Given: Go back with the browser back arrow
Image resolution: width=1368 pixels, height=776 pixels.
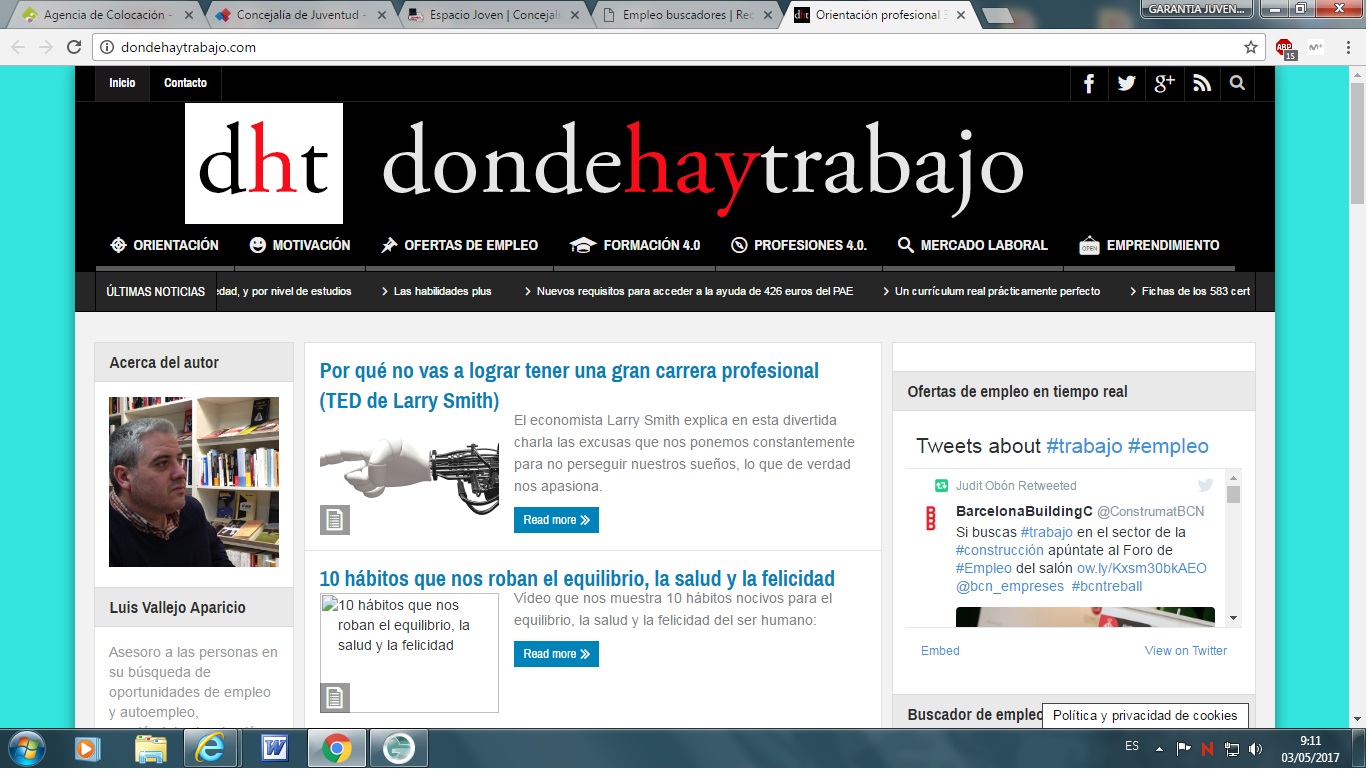Looking at the screenshot, I should (x=19, y=47).
